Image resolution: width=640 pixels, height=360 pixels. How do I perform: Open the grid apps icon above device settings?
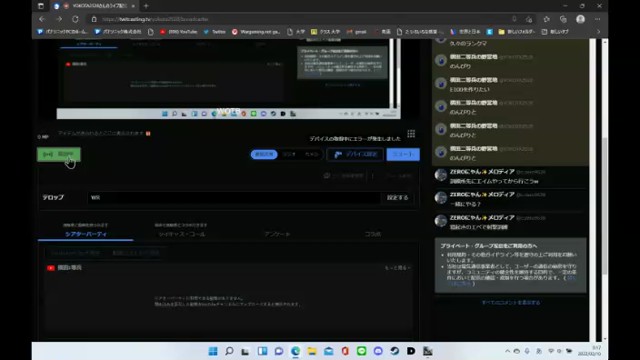pyautogui.click(x=411, y=134)
